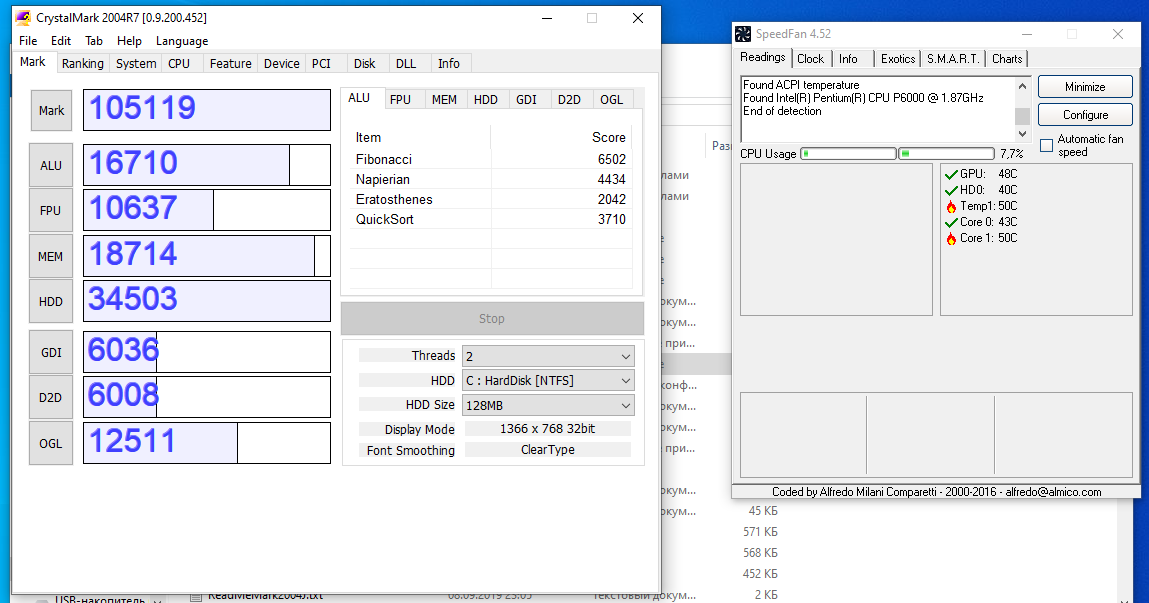The image size is (1149, 603).
Task: Click the Eratosthenes row in score table
Action: tap(491, 200)
